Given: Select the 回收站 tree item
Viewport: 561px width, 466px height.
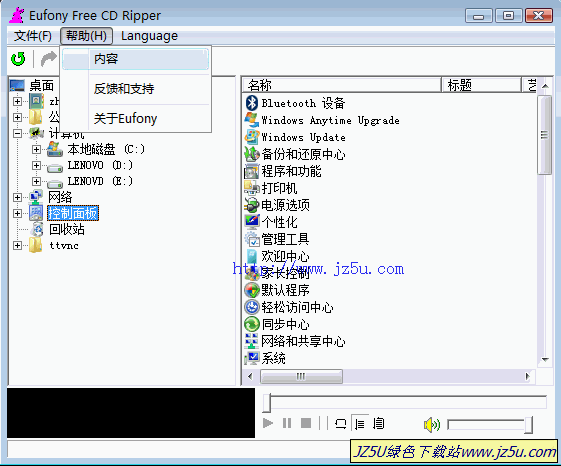Looking at the screenshot, I should (67, 229).
